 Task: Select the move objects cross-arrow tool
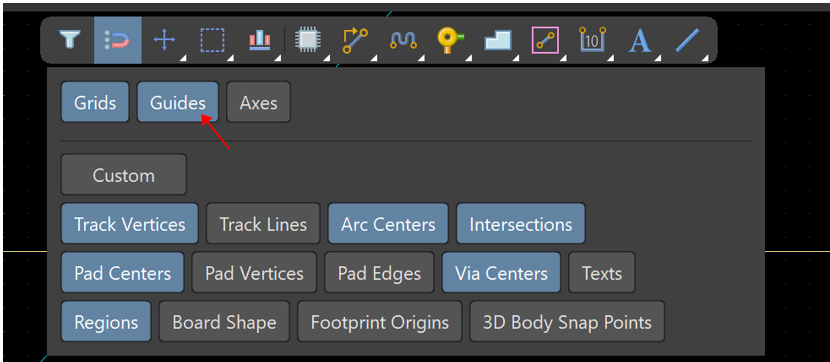[x=164, y=40]
